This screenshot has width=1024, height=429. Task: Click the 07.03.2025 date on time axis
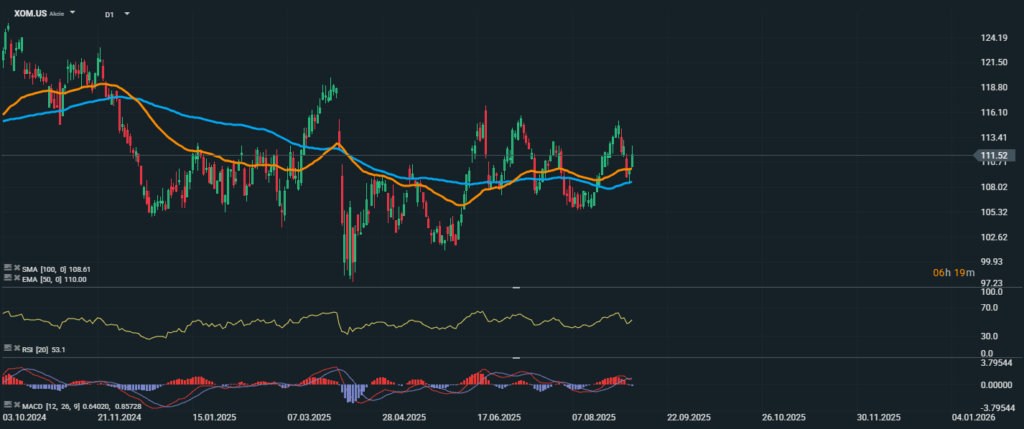pos(308,416)
